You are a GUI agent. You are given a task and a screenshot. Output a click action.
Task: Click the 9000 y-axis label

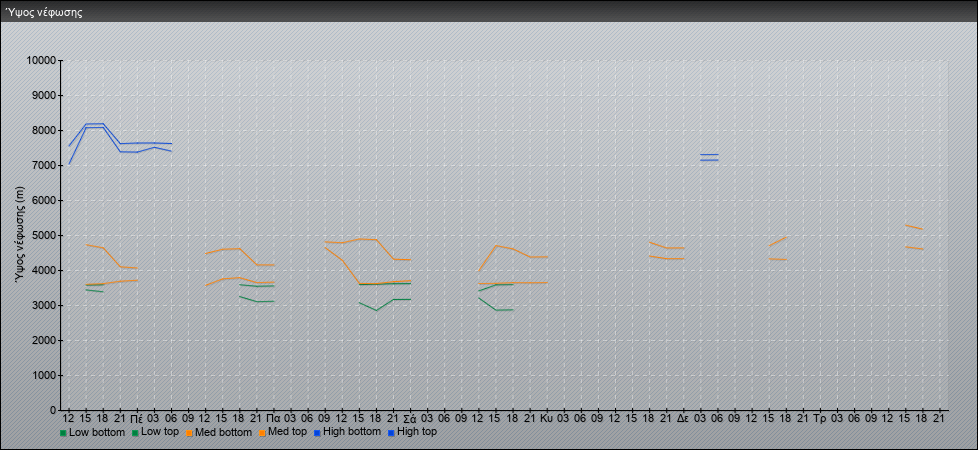pos(44,95)
